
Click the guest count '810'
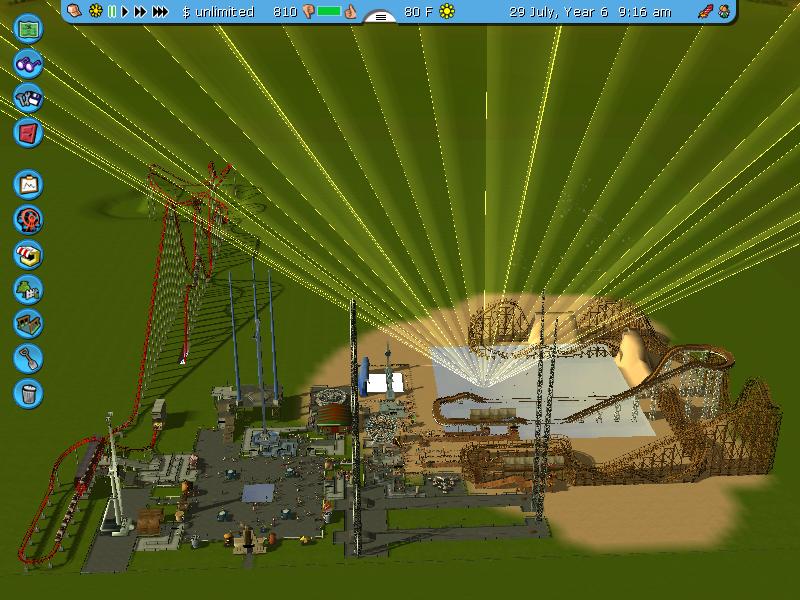tap(285, 12)
